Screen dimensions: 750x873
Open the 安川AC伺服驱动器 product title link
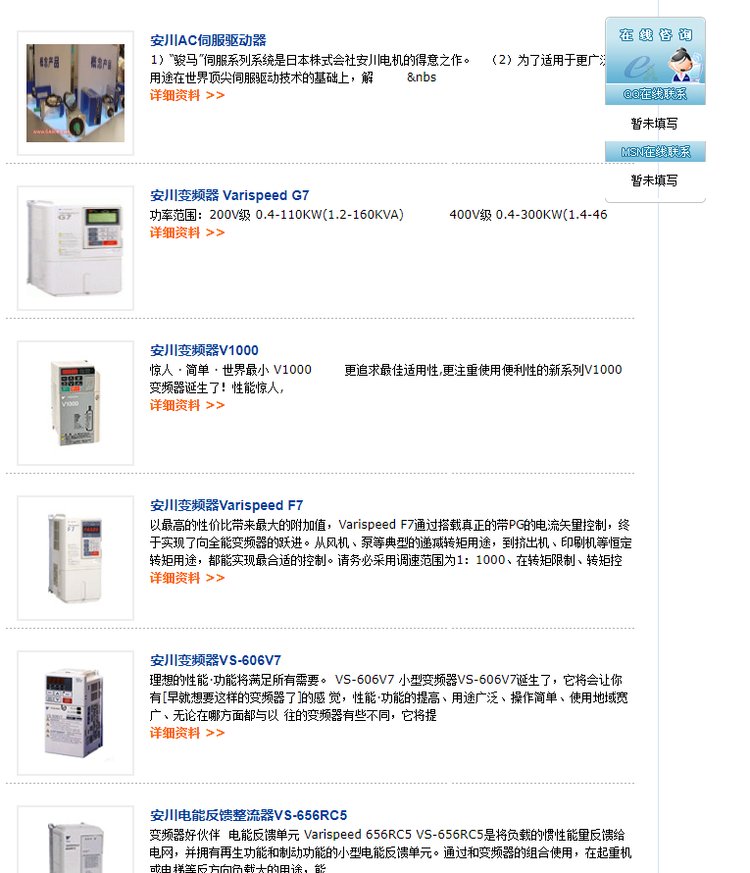coord(208,40)
